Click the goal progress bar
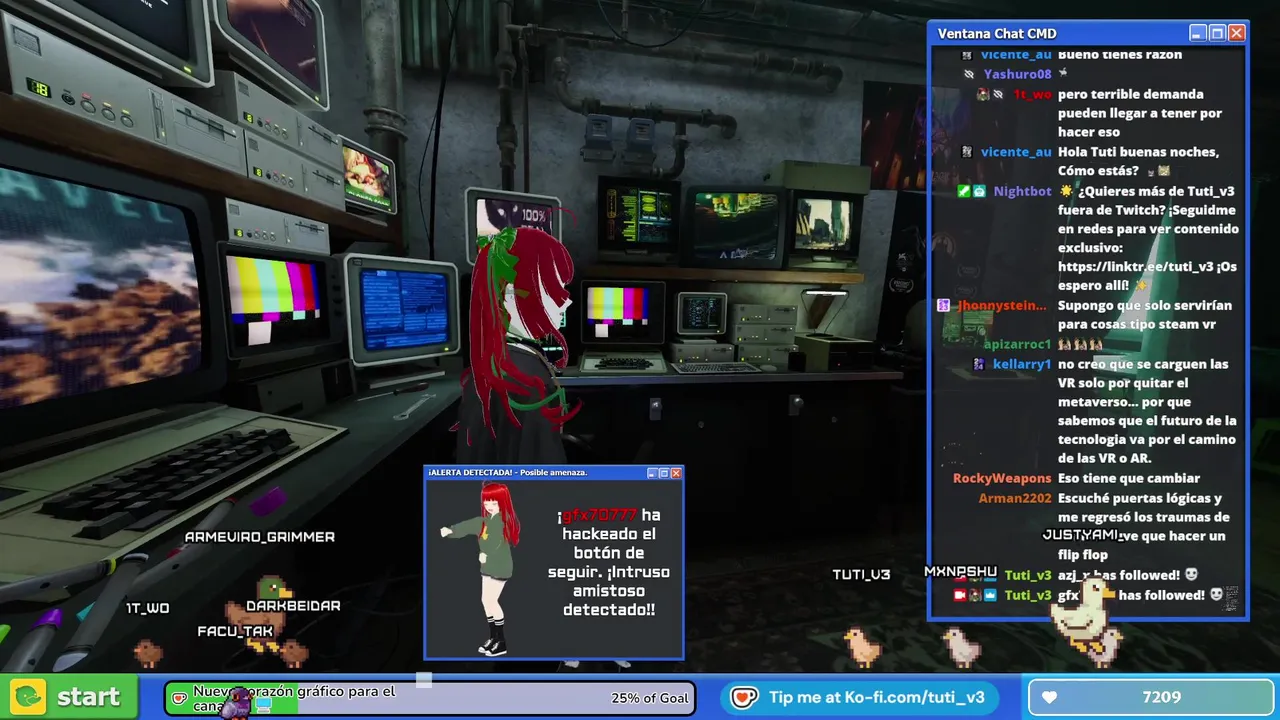This screenshot has width=1280, height=720. 430,697
